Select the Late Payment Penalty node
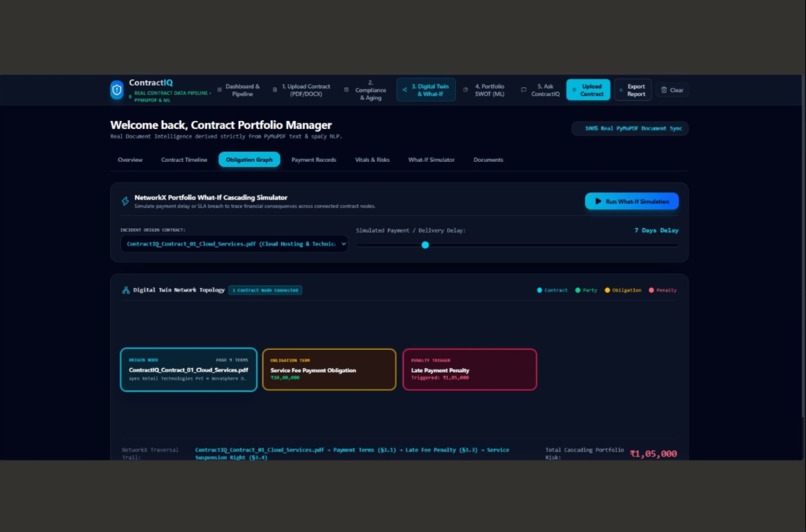 pos(470,370)
